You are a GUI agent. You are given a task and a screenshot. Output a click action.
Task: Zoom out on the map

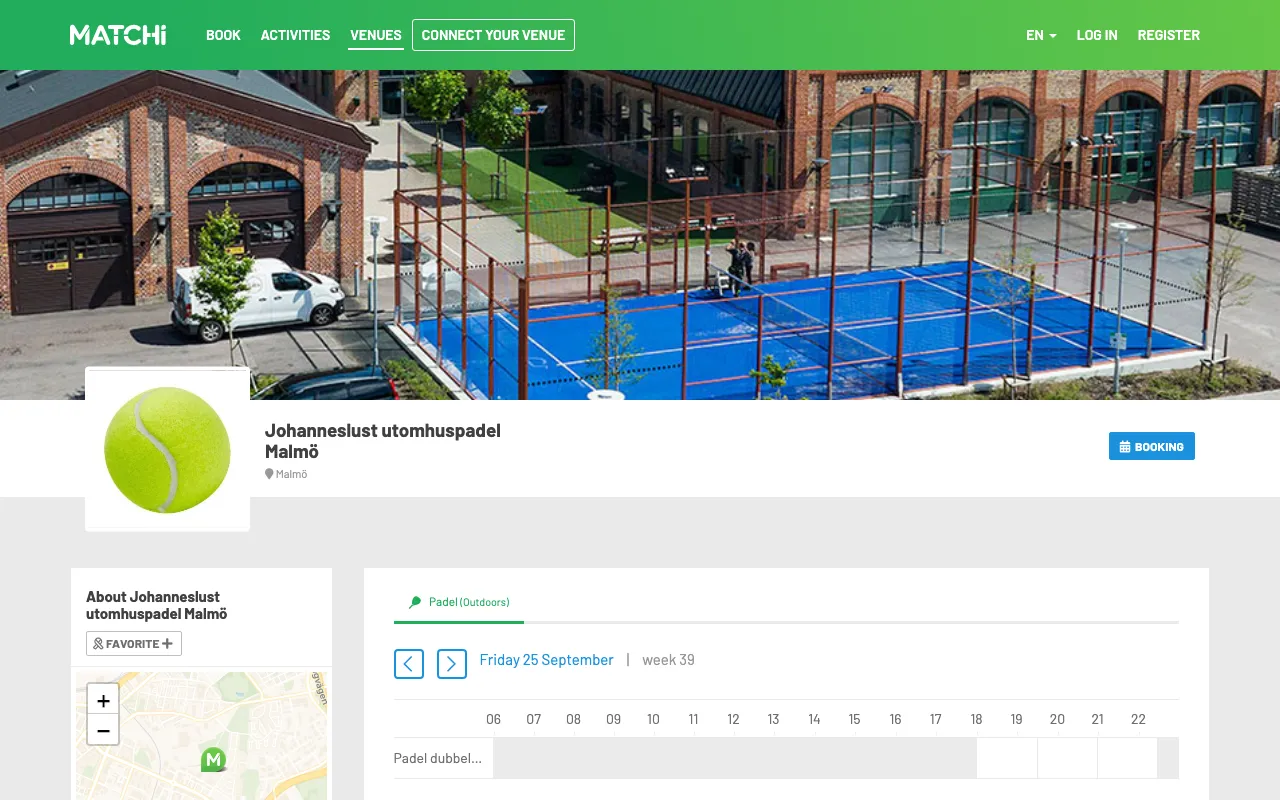103,730
